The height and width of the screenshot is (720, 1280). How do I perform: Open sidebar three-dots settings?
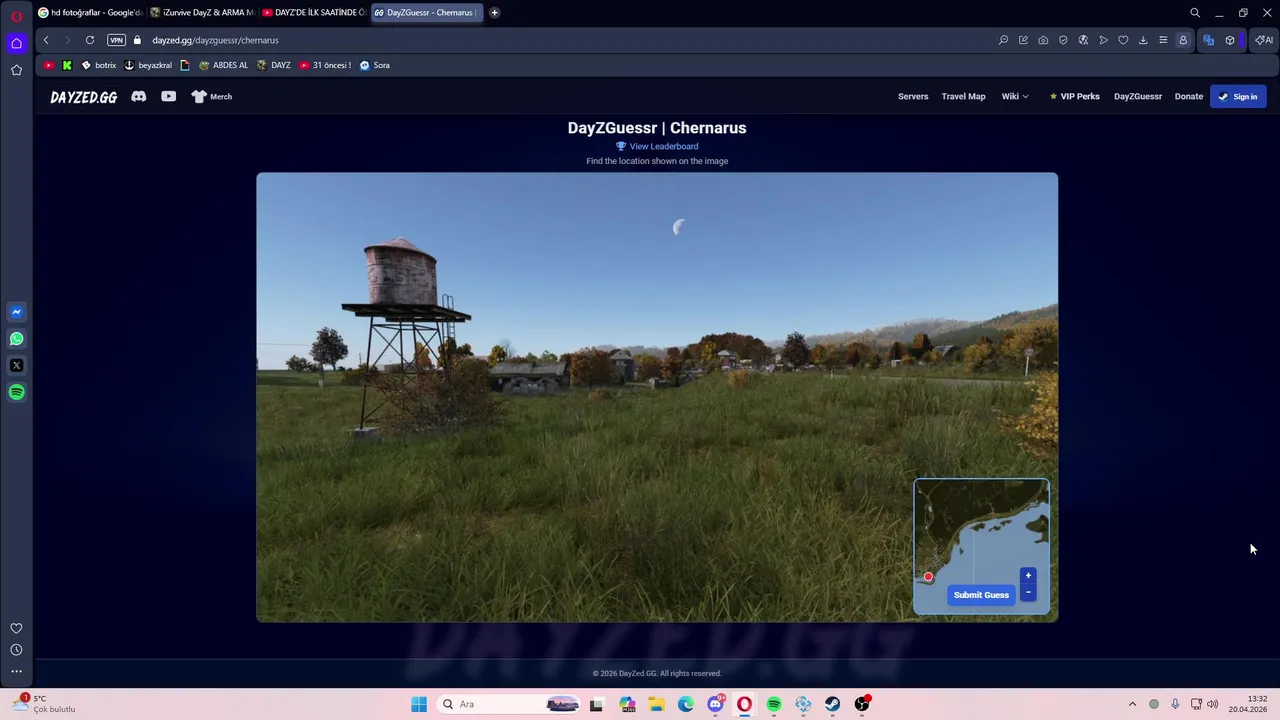coord(16,672)
